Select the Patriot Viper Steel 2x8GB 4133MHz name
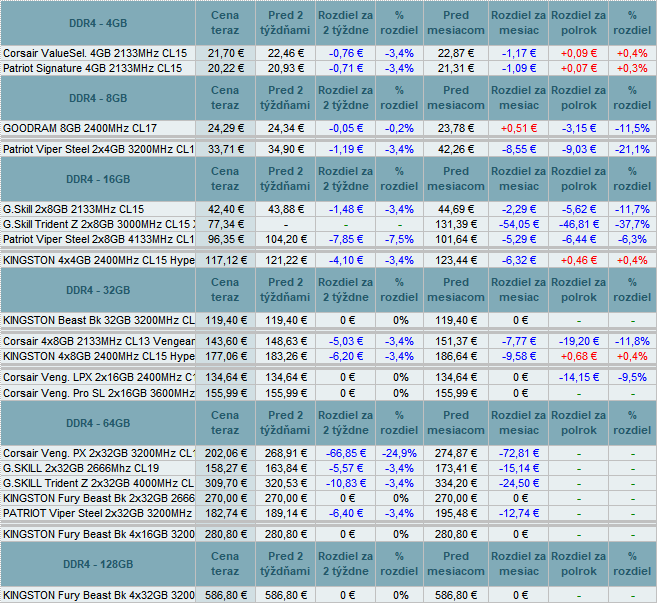Viewport: 657px width, 603px height. pos(98,239)
